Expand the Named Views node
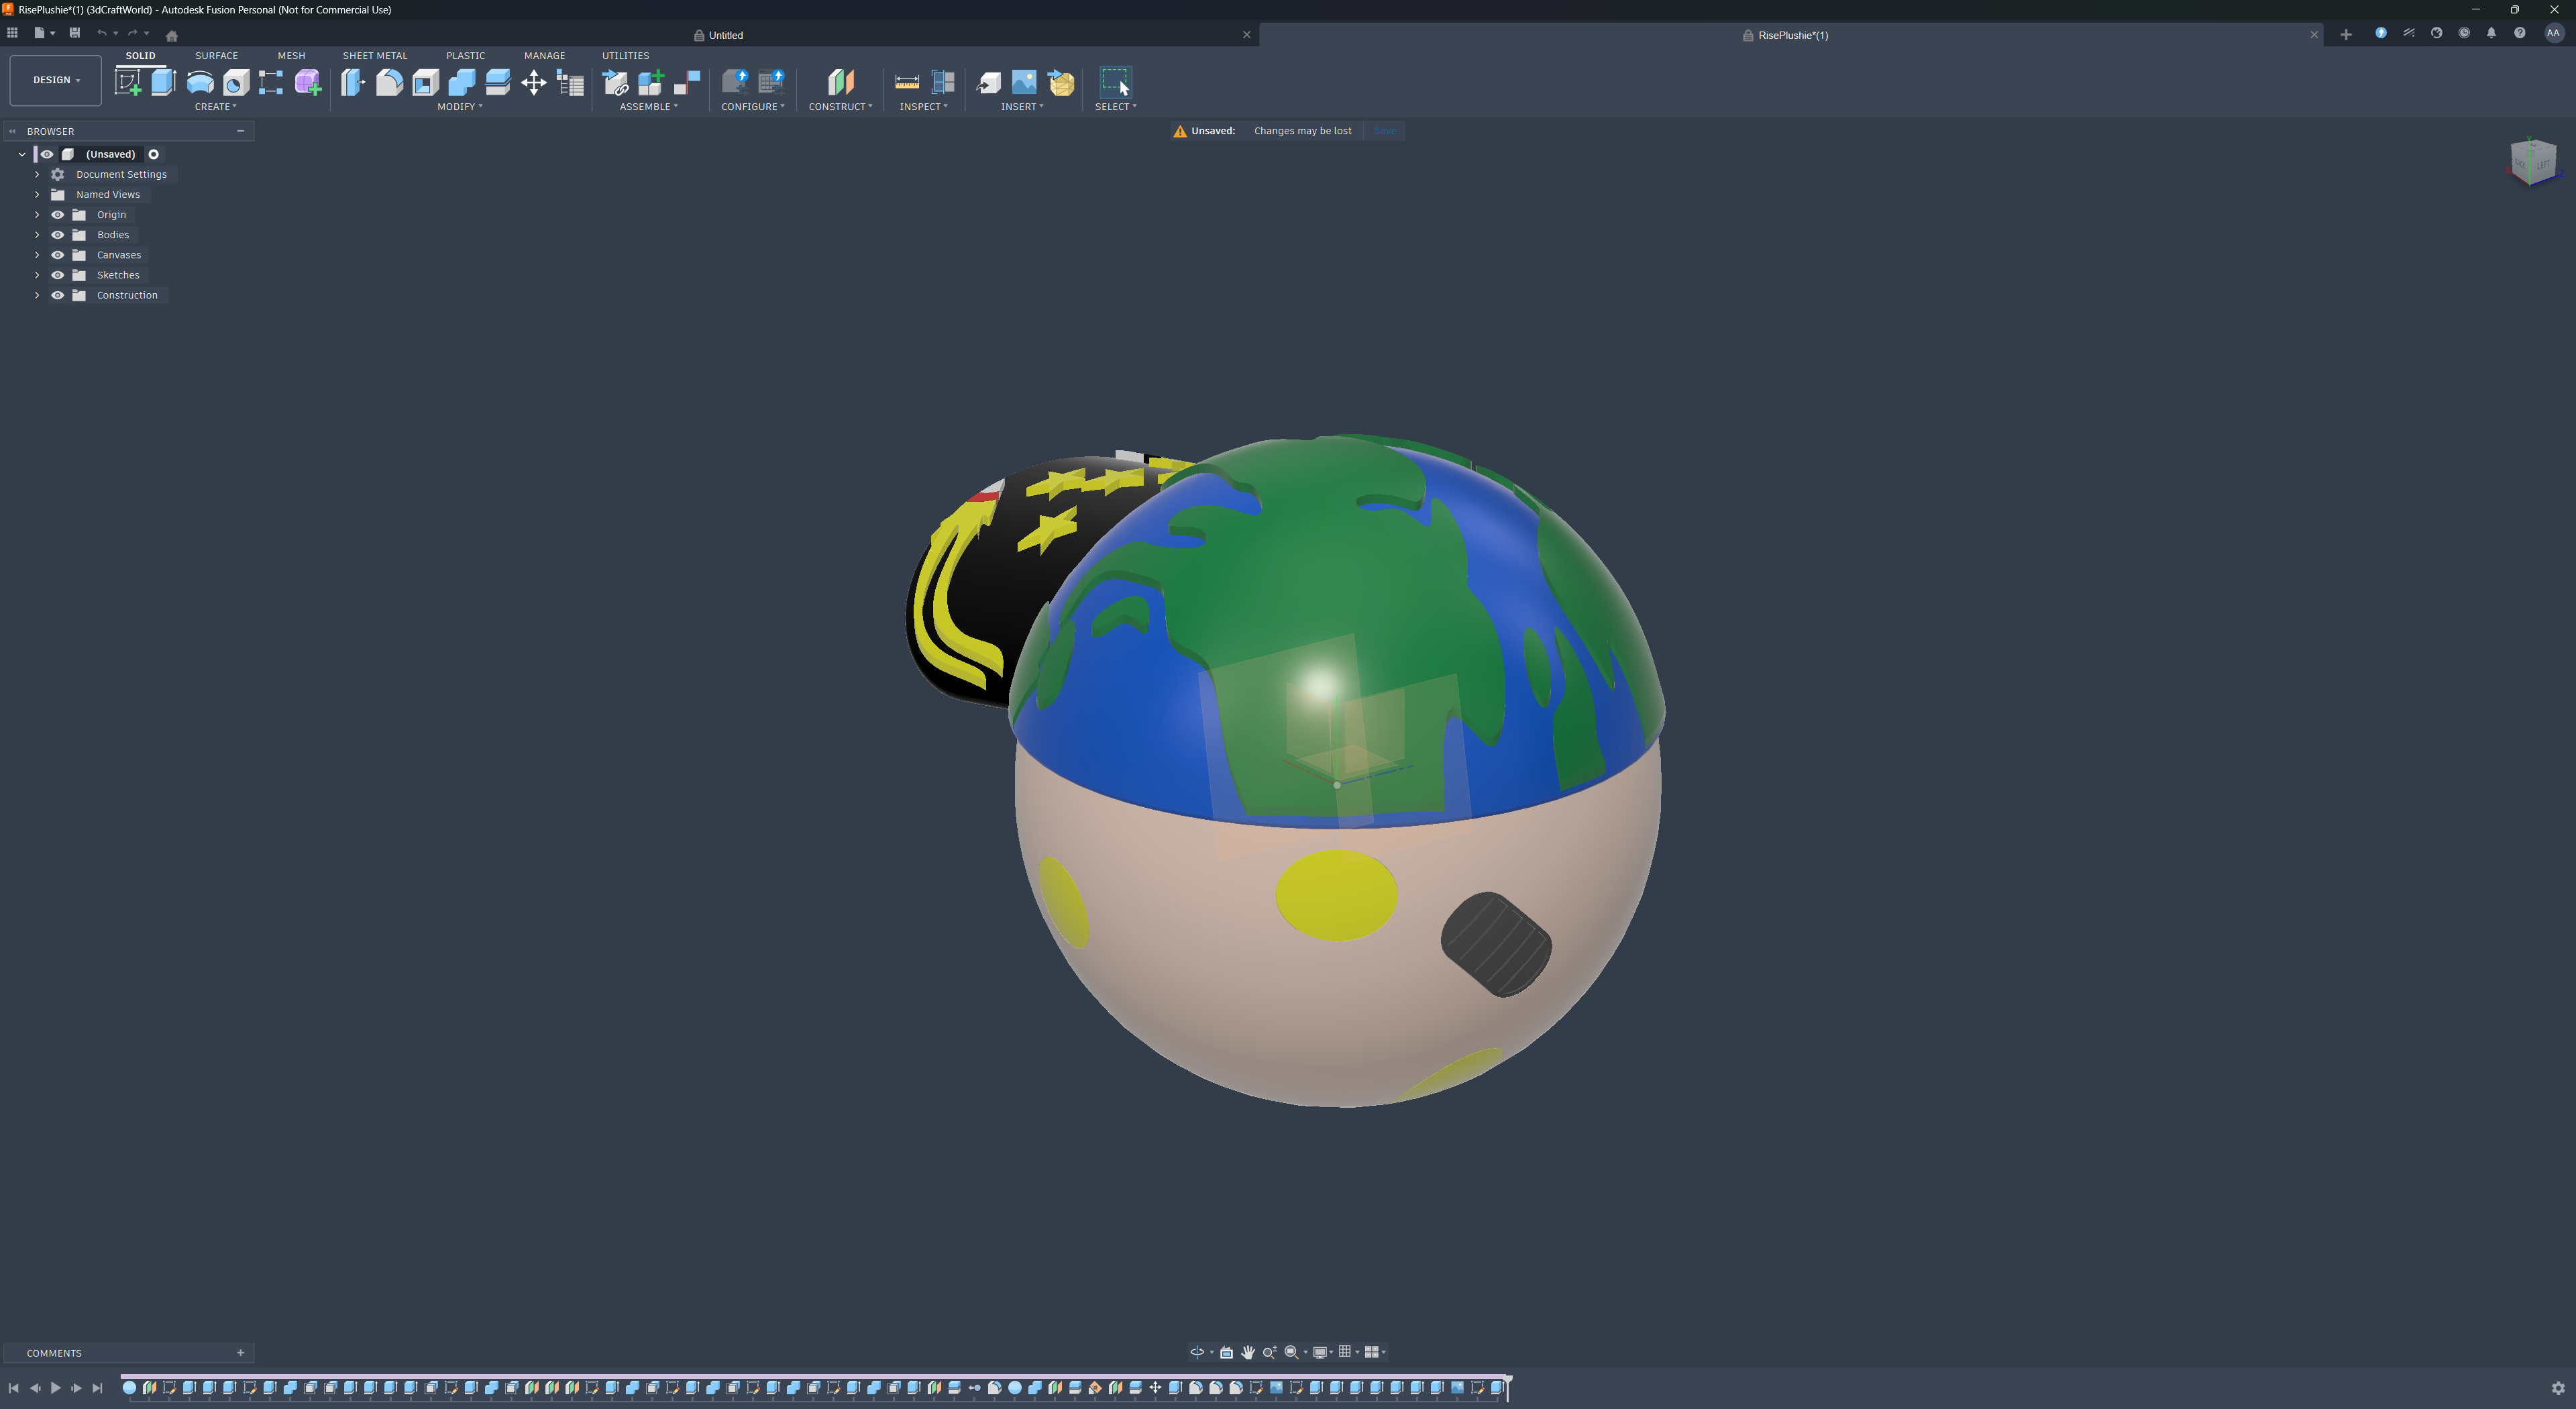This screenshot has height=1409, width=2576. pyautogui.click(x=37, y=194)
